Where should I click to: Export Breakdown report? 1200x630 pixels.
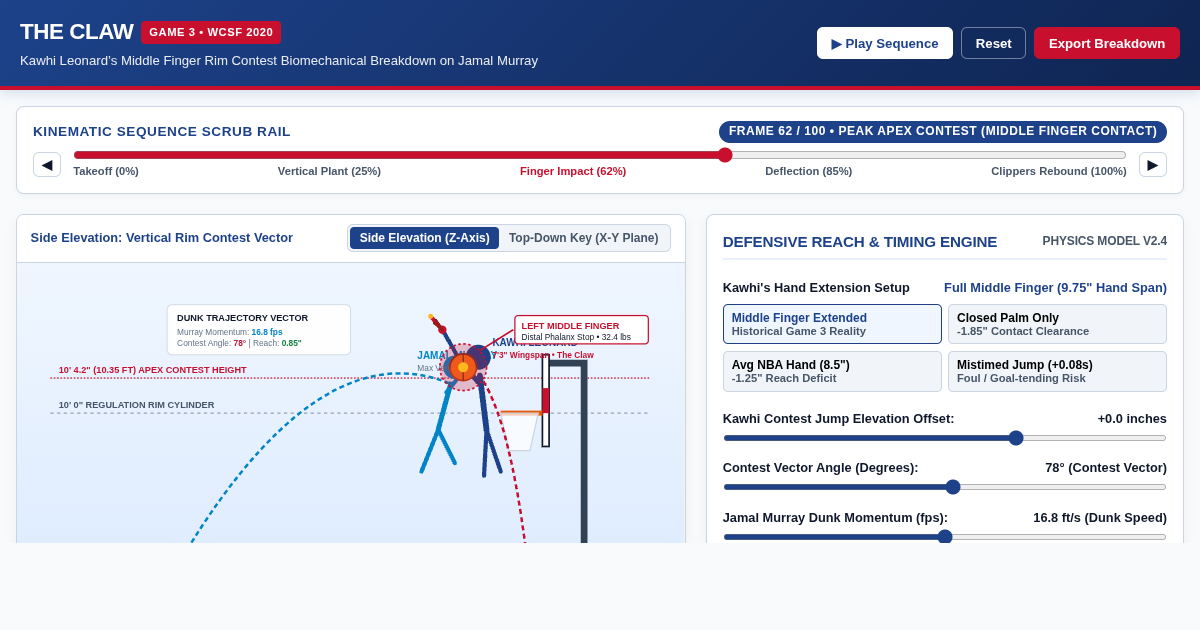pyautogui.click(x=1107, y=43)
